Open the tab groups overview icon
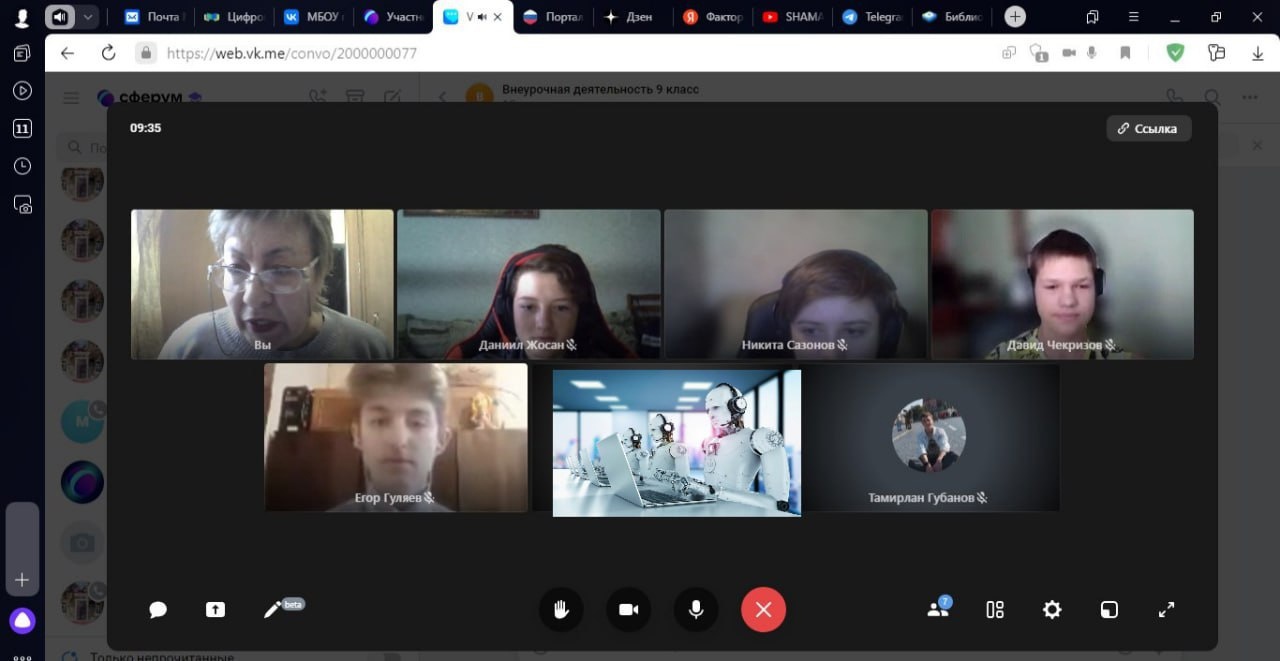The height and width of the screenshot is (661, 1280). tap(1092, 17)
